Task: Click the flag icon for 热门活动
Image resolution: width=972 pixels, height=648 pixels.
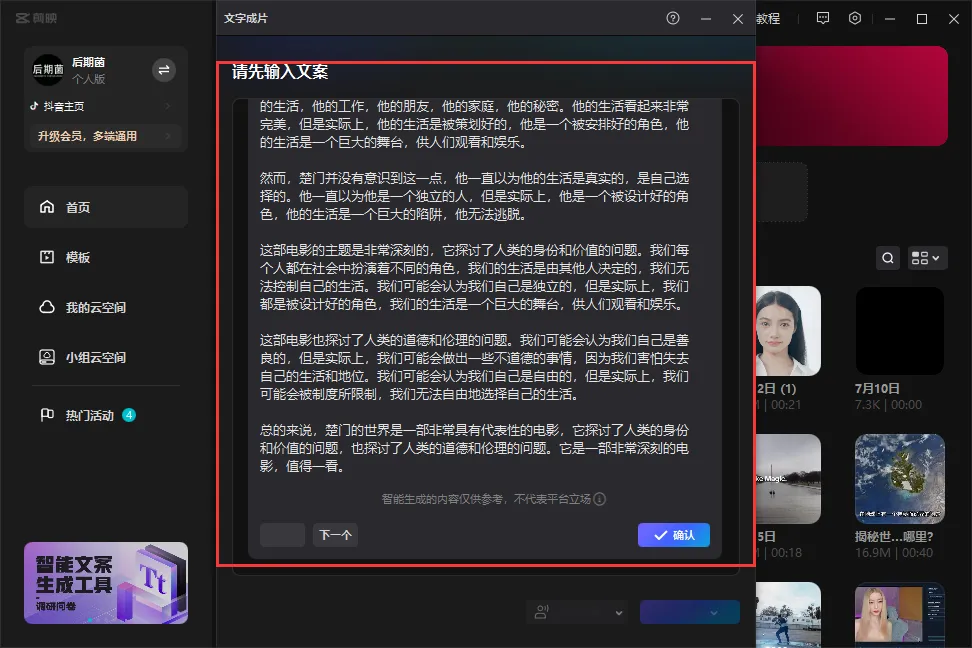Action: [47, 415]
